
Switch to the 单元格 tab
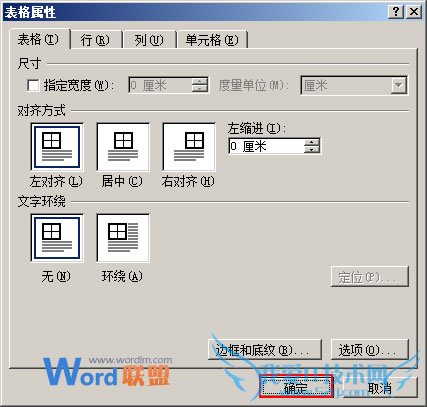tap(212, 40)
